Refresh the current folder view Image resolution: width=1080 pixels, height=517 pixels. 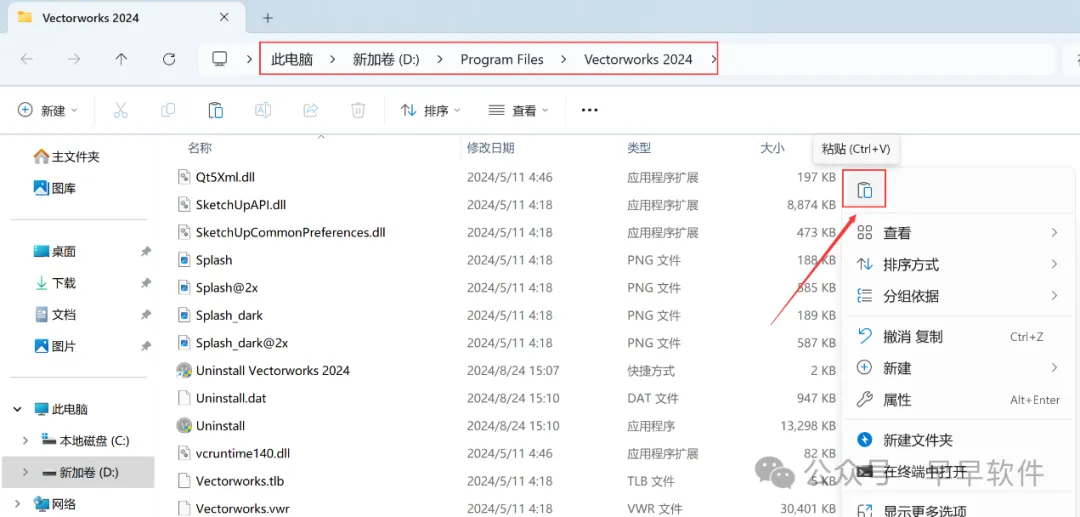coord(169,59)
